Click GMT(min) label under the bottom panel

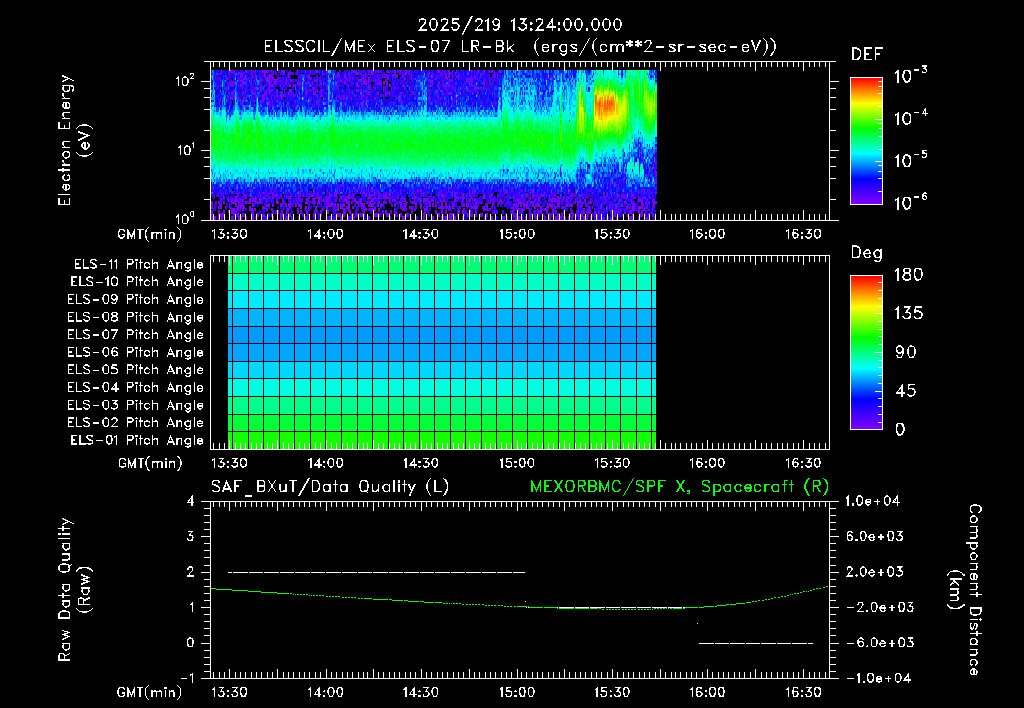(150, 692)
